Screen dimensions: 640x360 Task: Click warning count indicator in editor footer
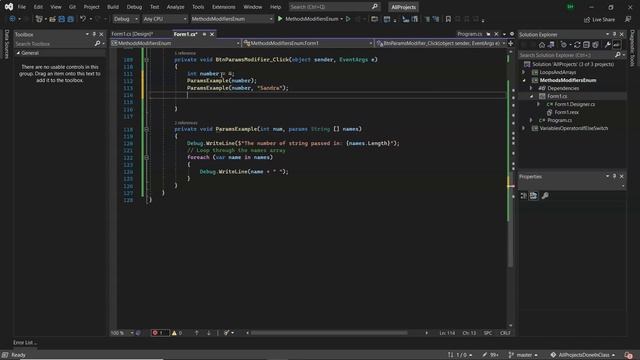click(x=177, y=333)
